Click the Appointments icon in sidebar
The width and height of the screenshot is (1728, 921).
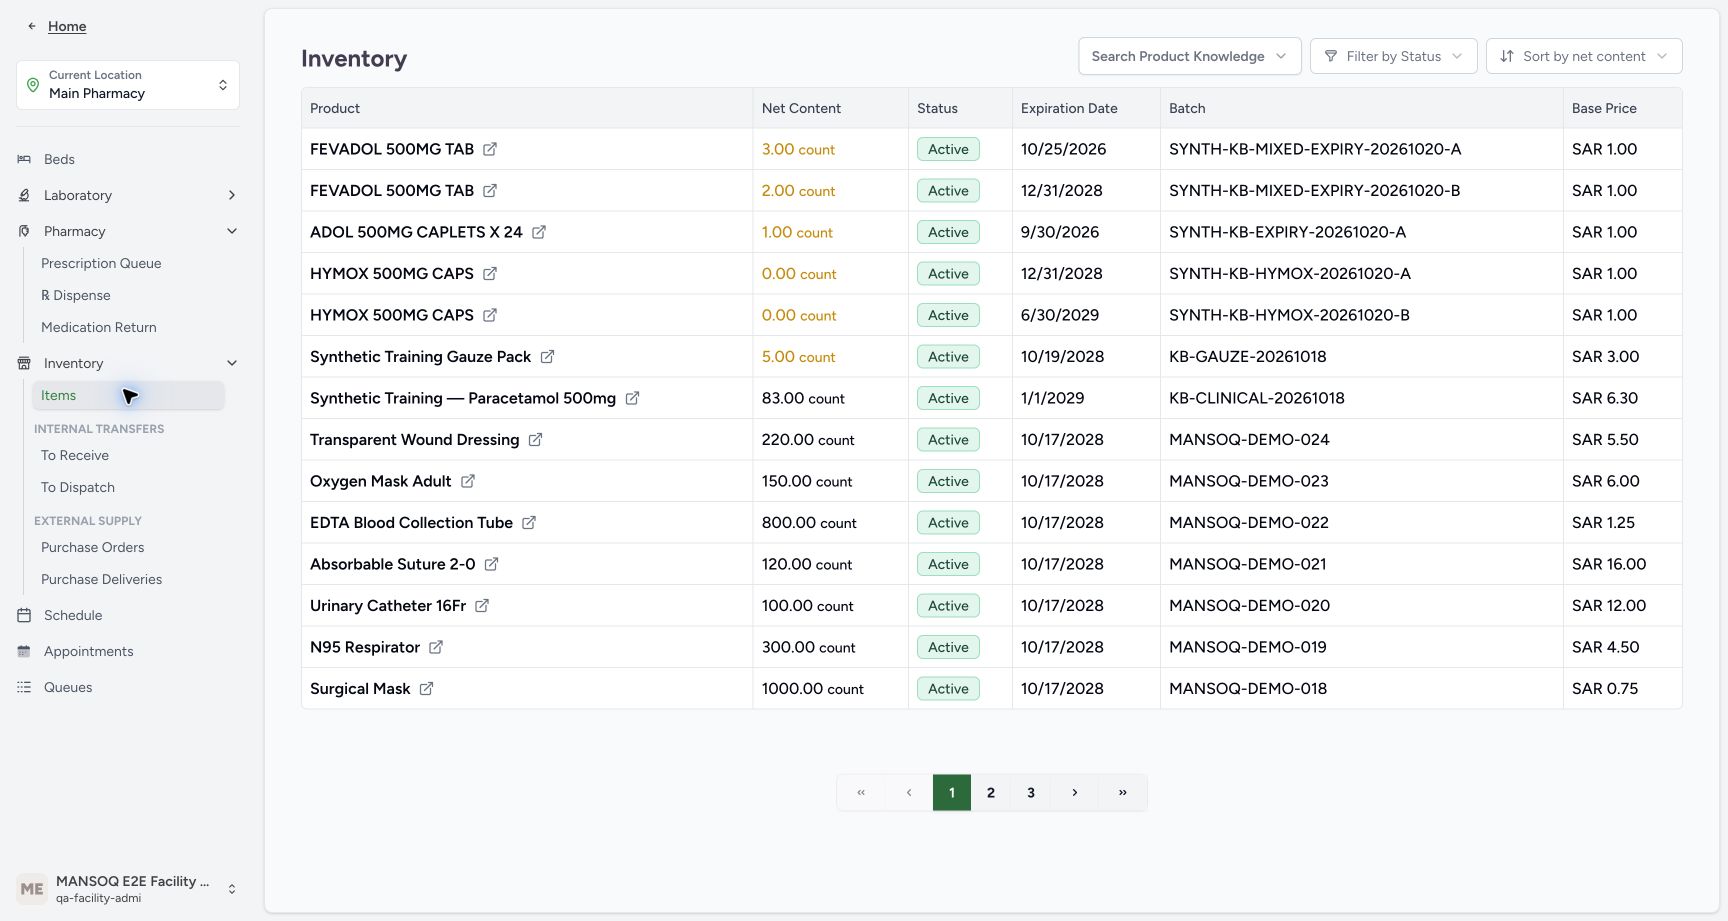[x=24, y=651]
